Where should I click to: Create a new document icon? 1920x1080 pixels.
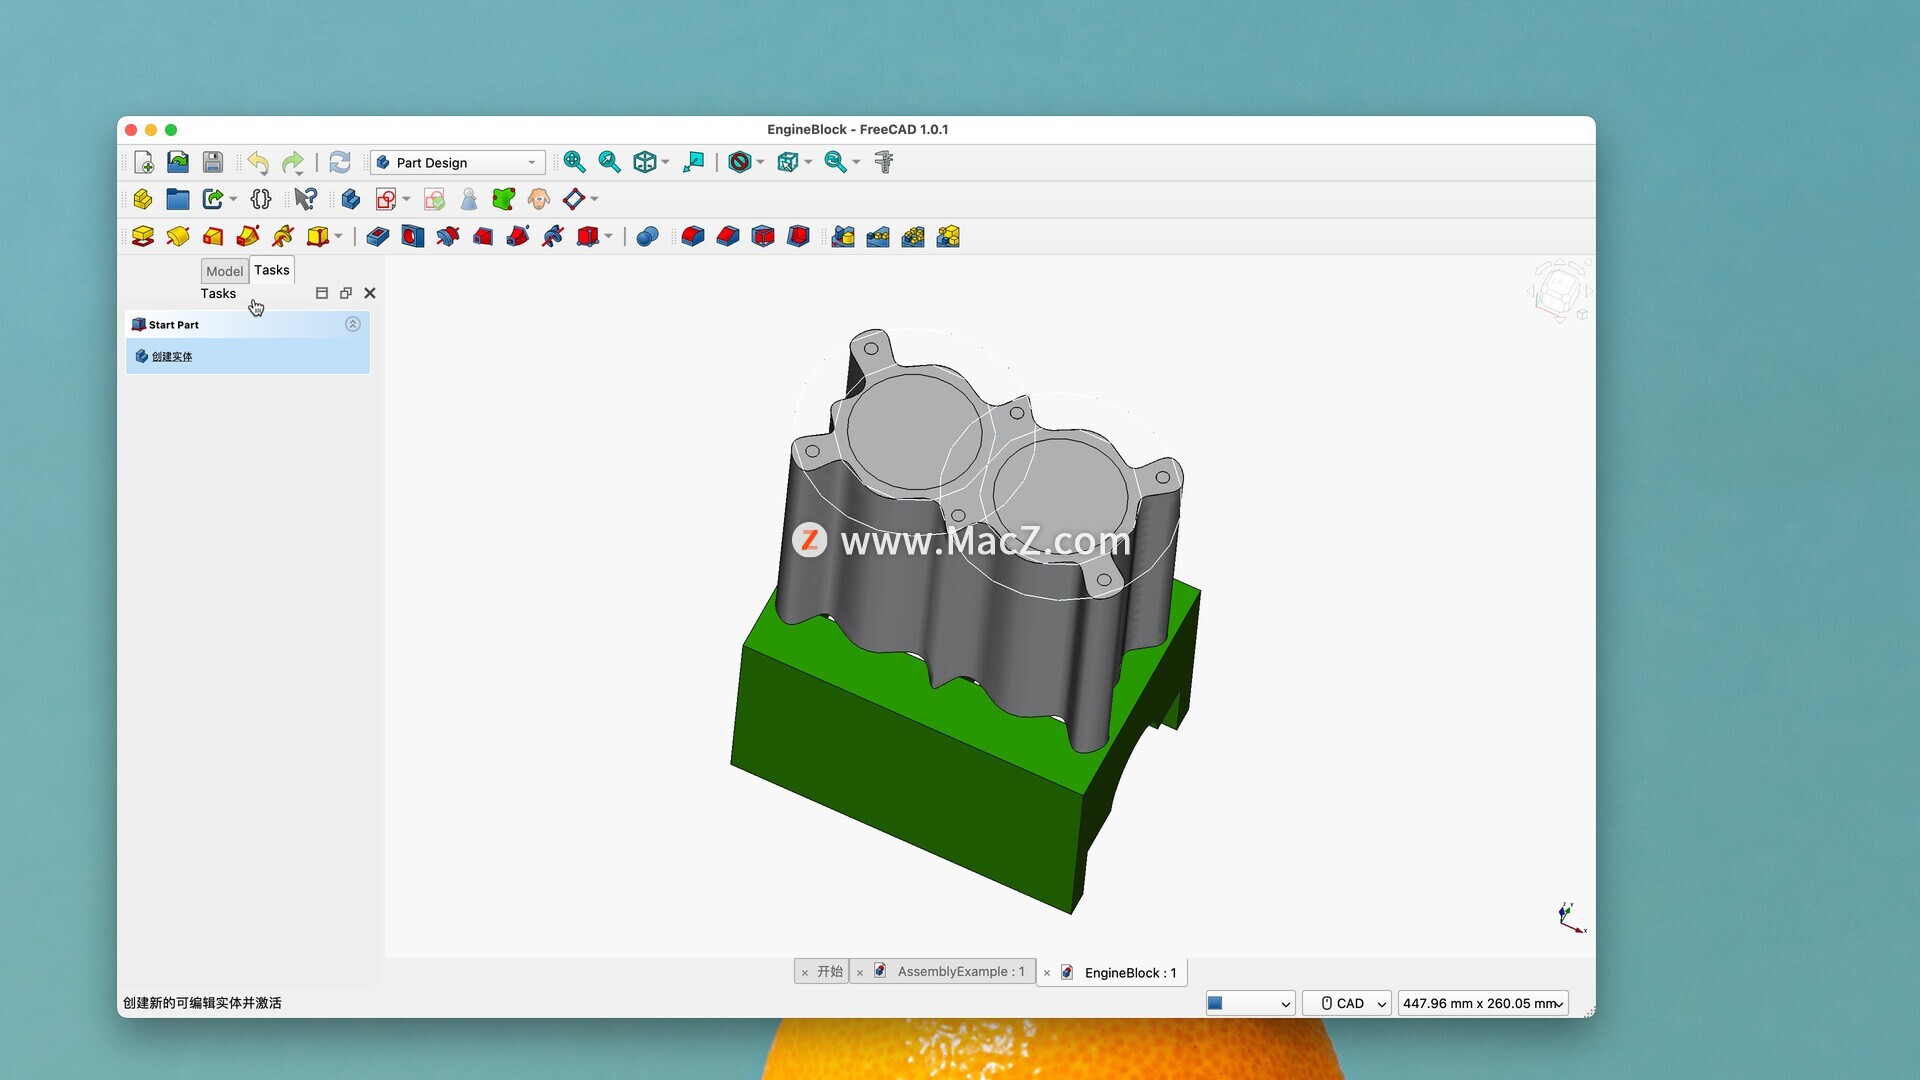click(143, 162)
